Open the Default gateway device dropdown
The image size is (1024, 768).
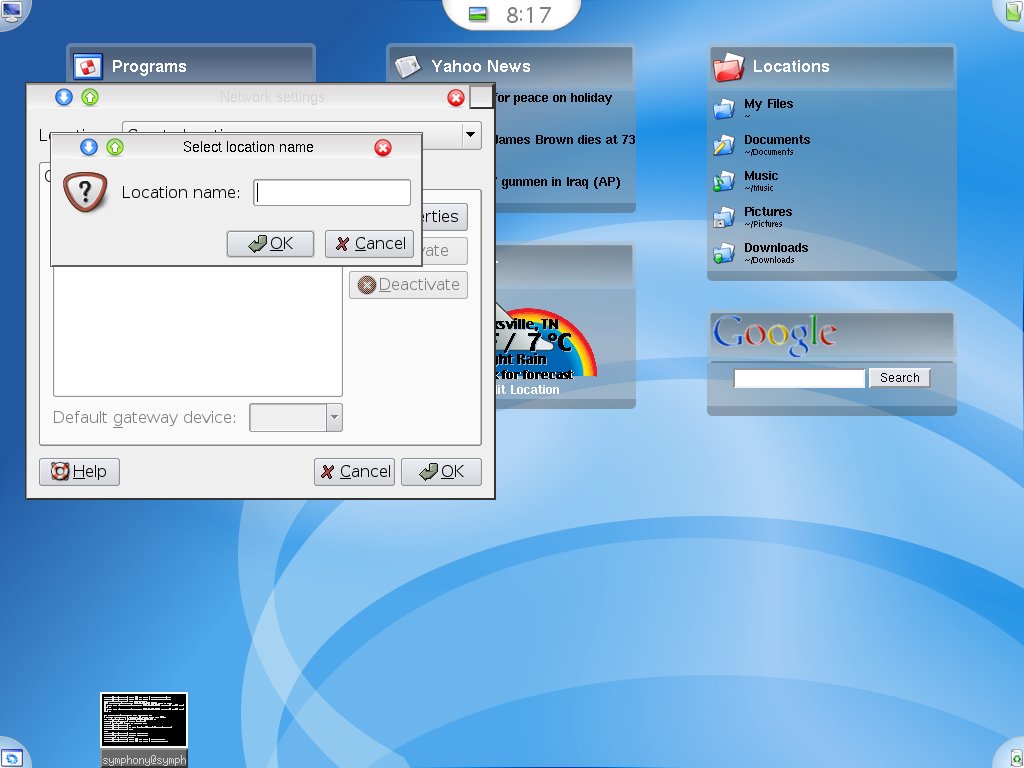click(x=334, y=418)
